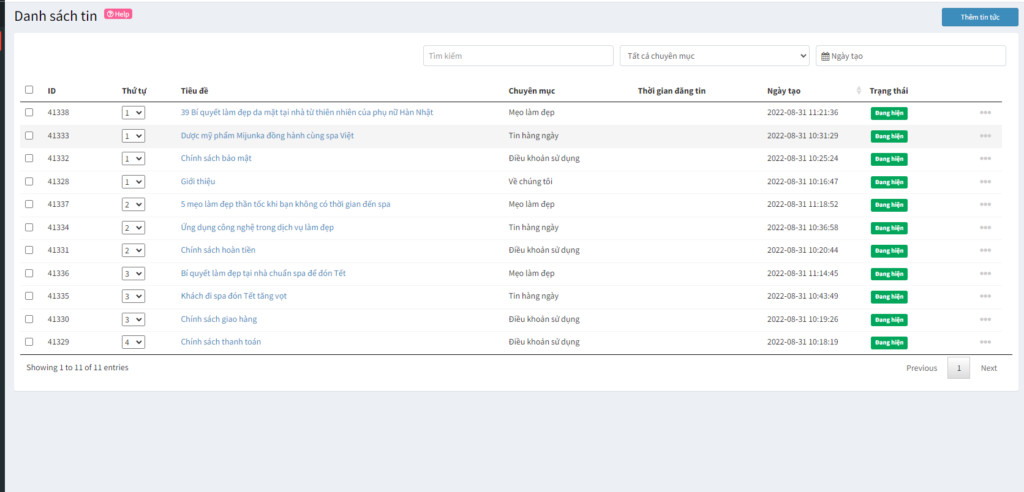This screenshot has width=1024, height=492.
Task: Change order dropdown for Chính sách thanh toán
Action: click(x=133, y=342)
